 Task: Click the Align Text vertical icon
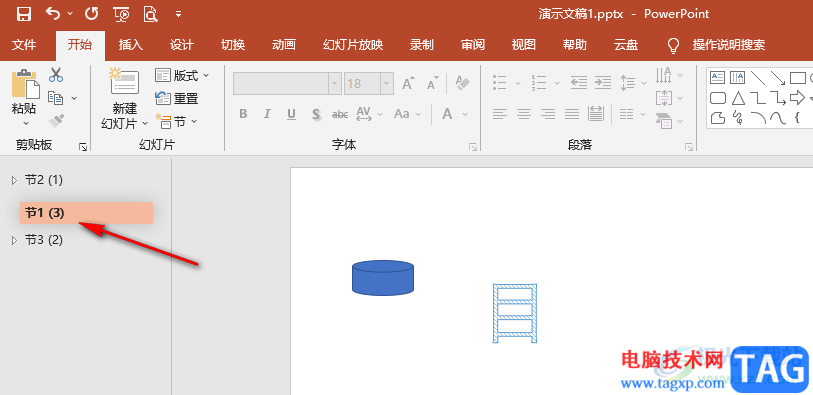tap(664, 97)
